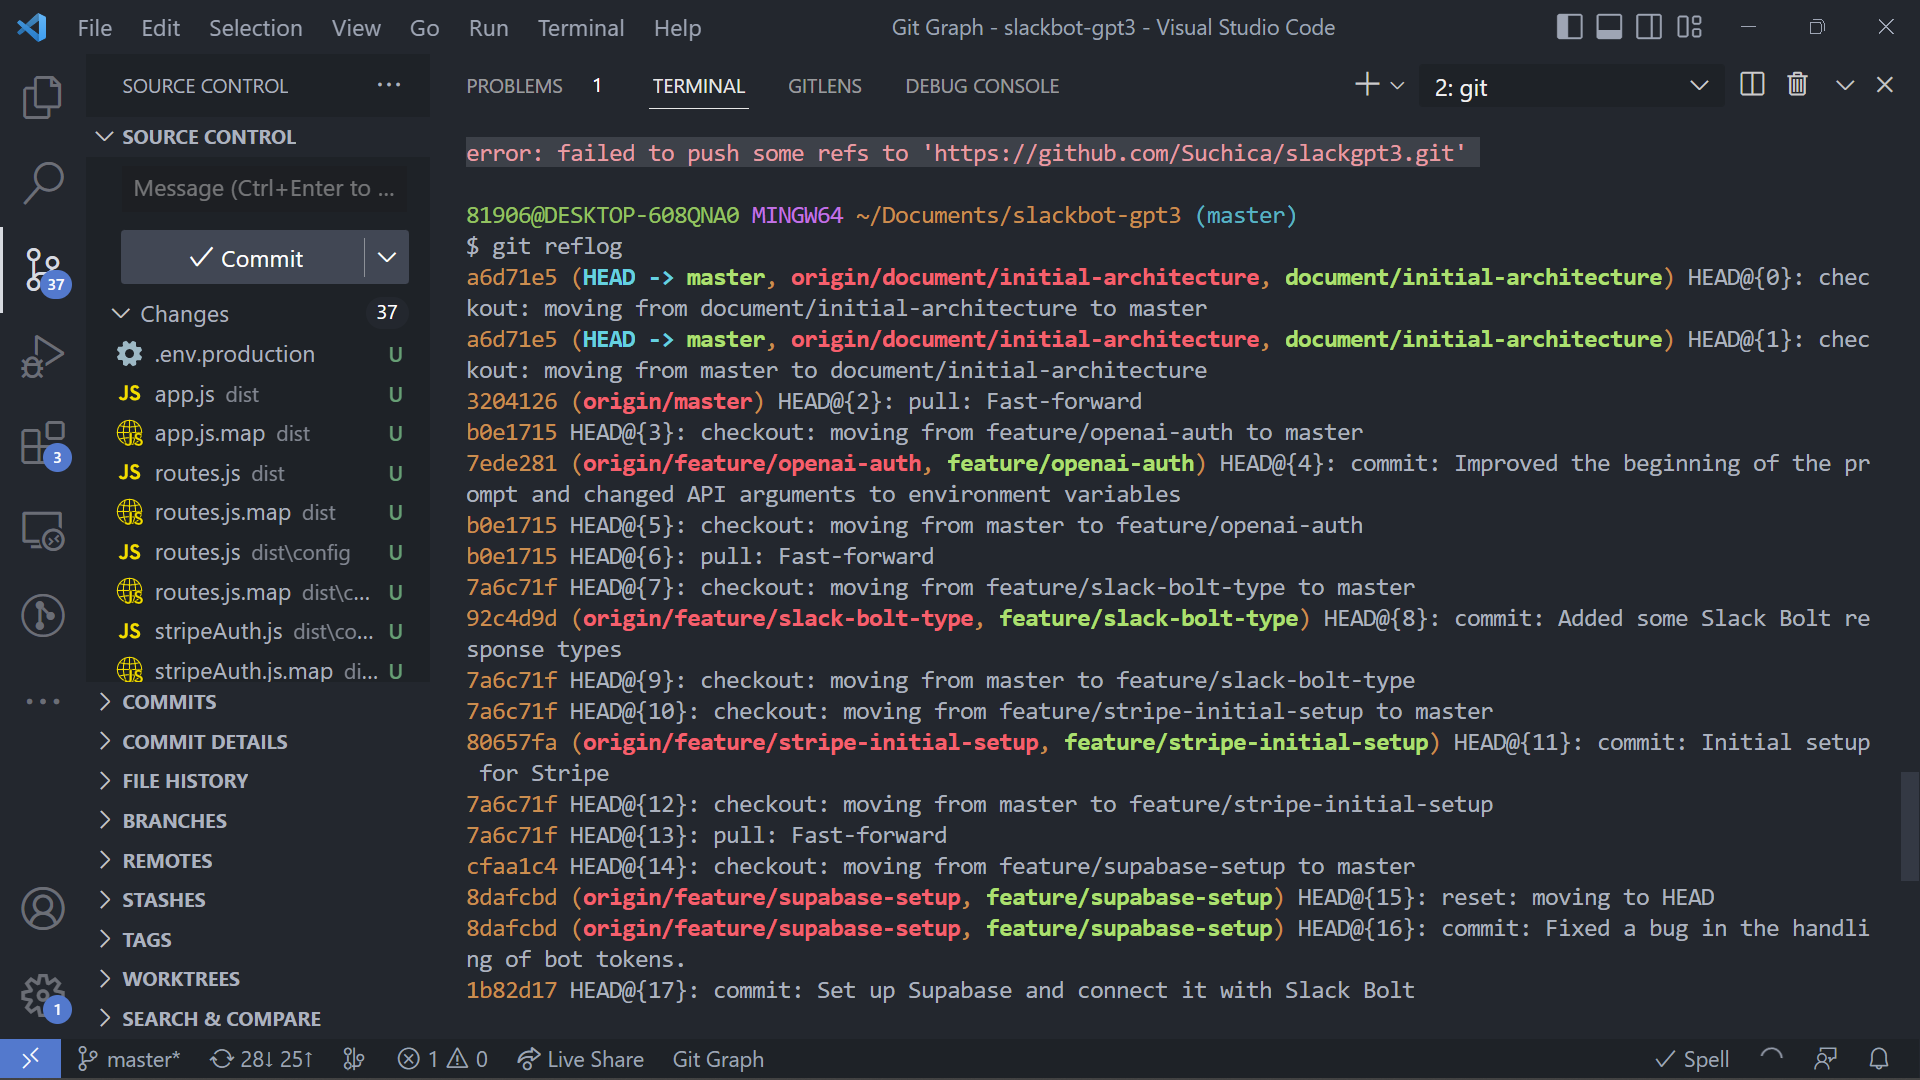Open terminal selector dropdown '2: git'
1920x1080 pixels.
(1571, 87)
